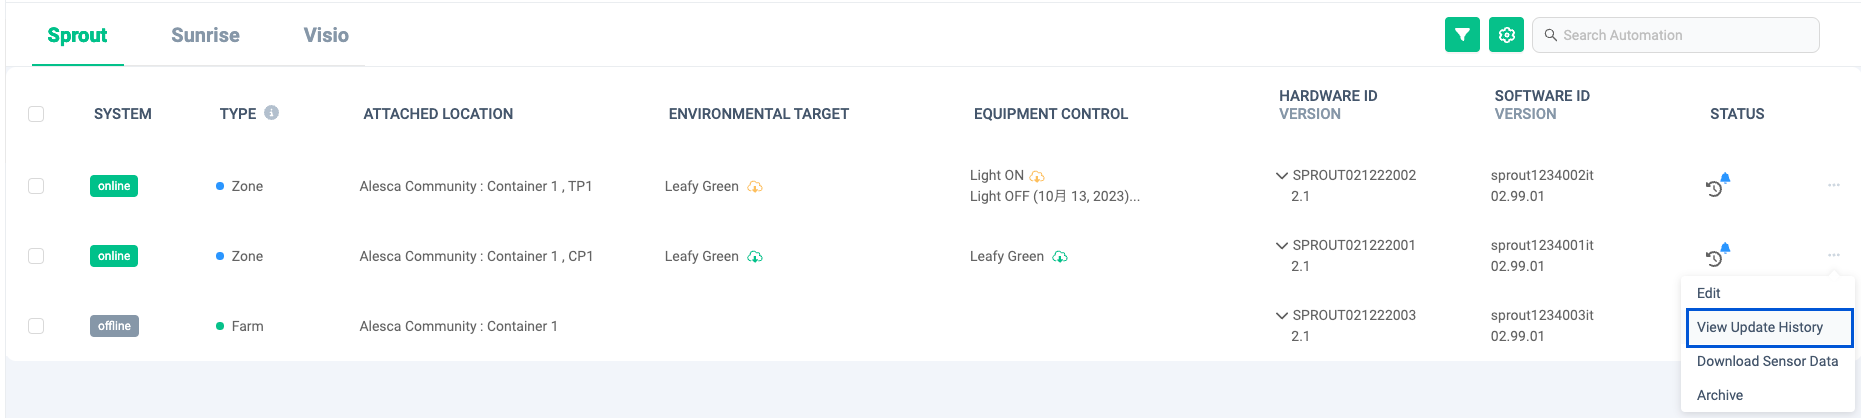Switch to the Sunrise tab
Viewport: 1861px width, 418px height.
click(x=205, y=35)
